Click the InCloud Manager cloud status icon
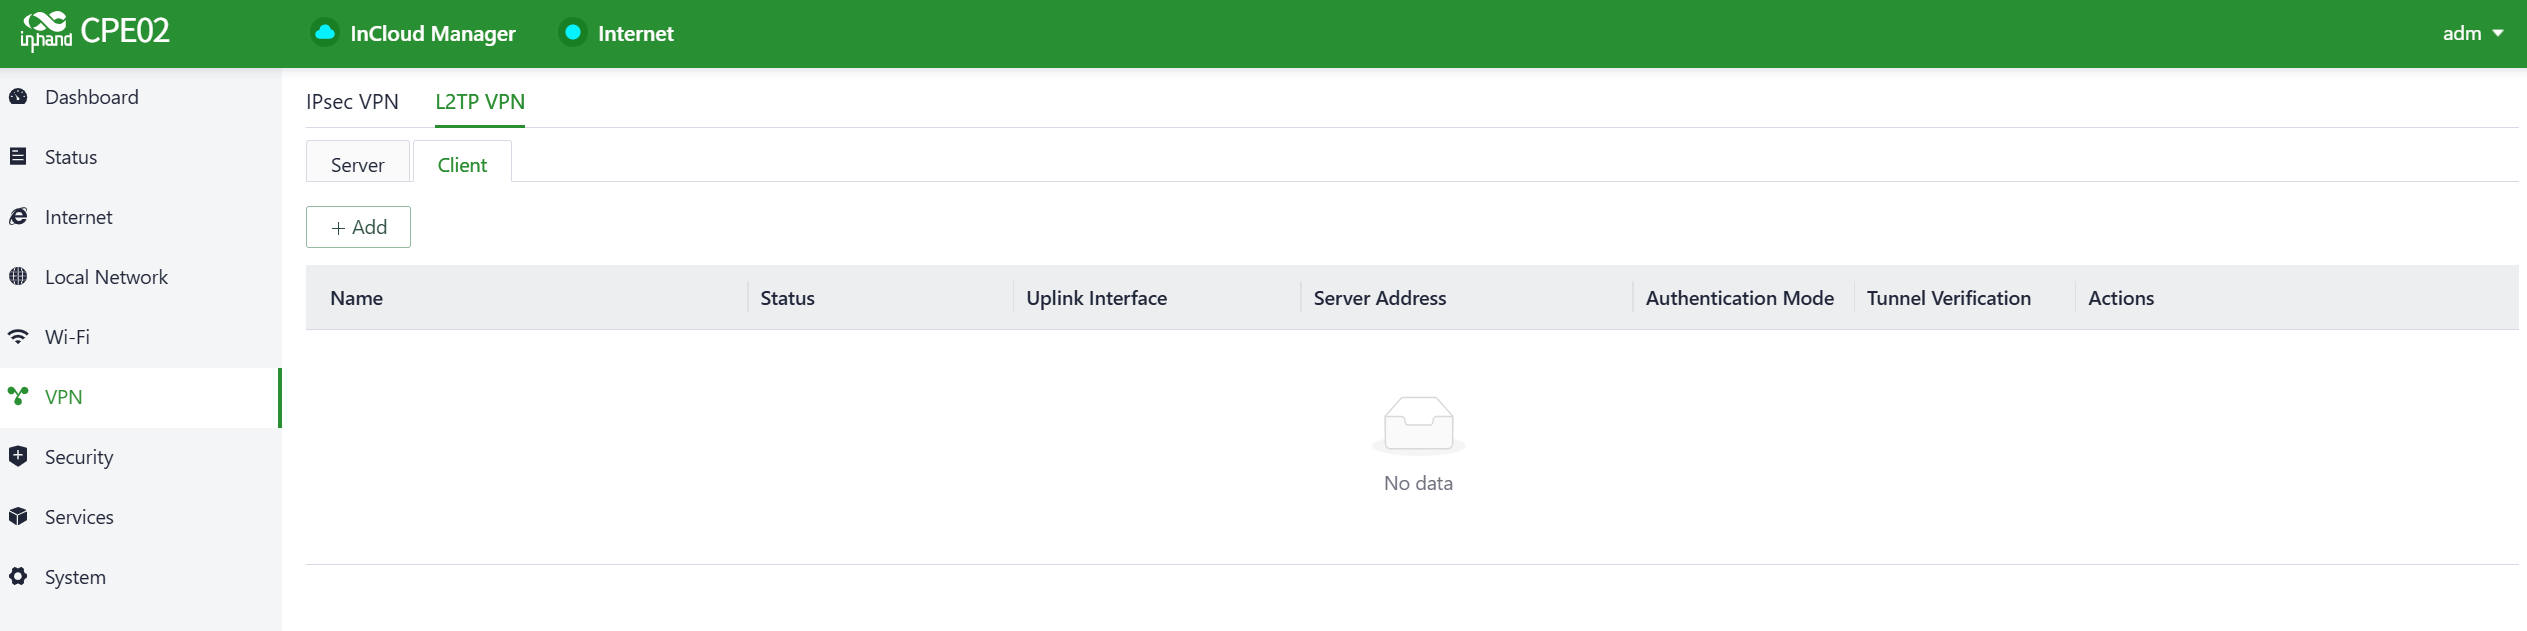Screen dimensions: 2527x631 coord(324,33)
